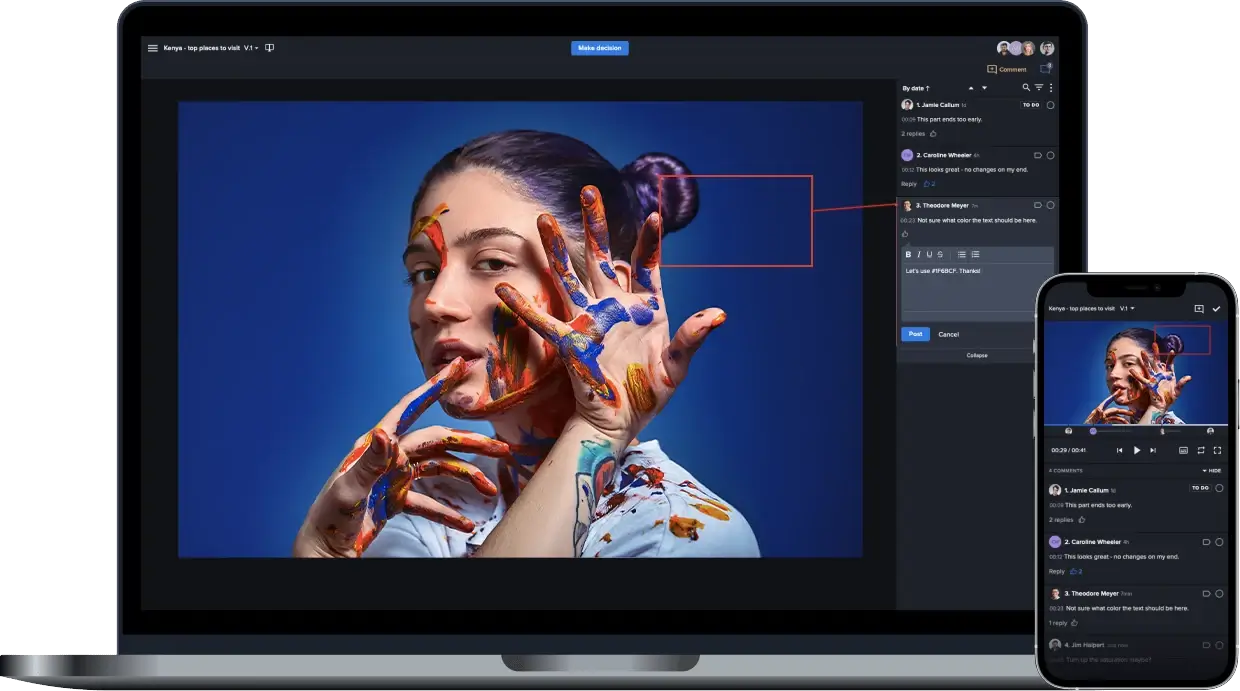This screenshot has width=1240, height=691.
Task: Click the Make decision button
Action: click(x=600, y=48)
